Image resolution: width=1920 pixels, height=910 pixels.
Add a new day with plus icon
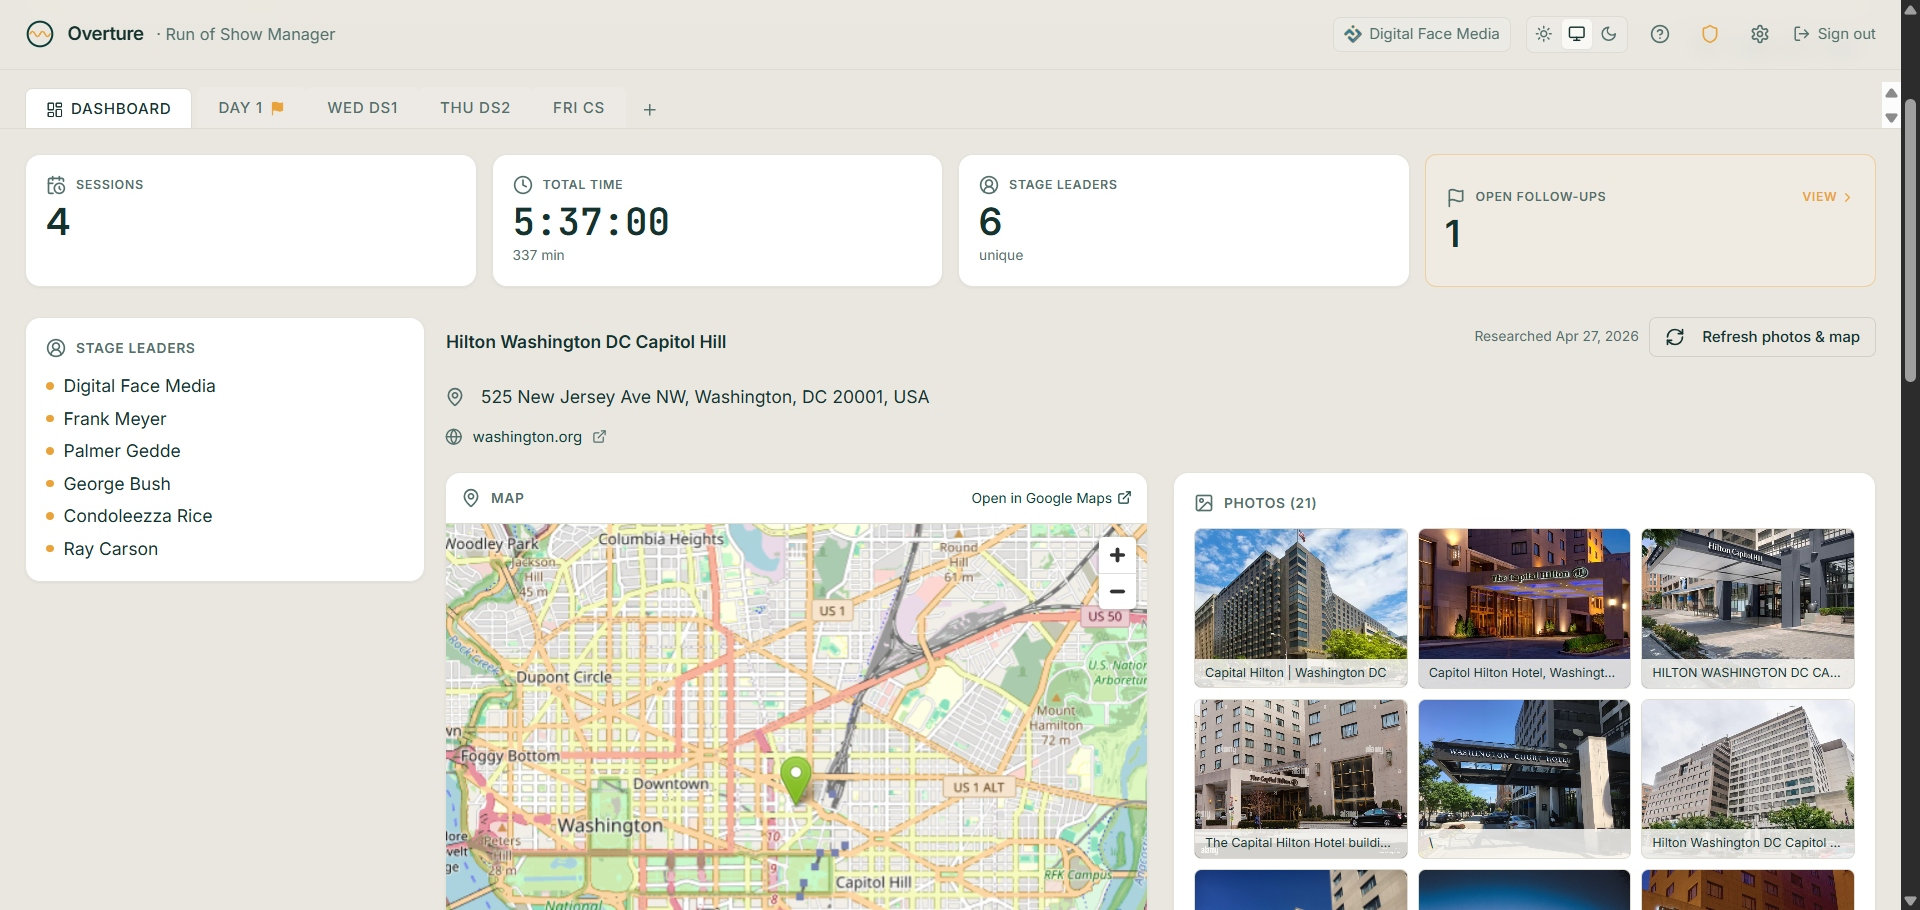[x=650, y=110]
